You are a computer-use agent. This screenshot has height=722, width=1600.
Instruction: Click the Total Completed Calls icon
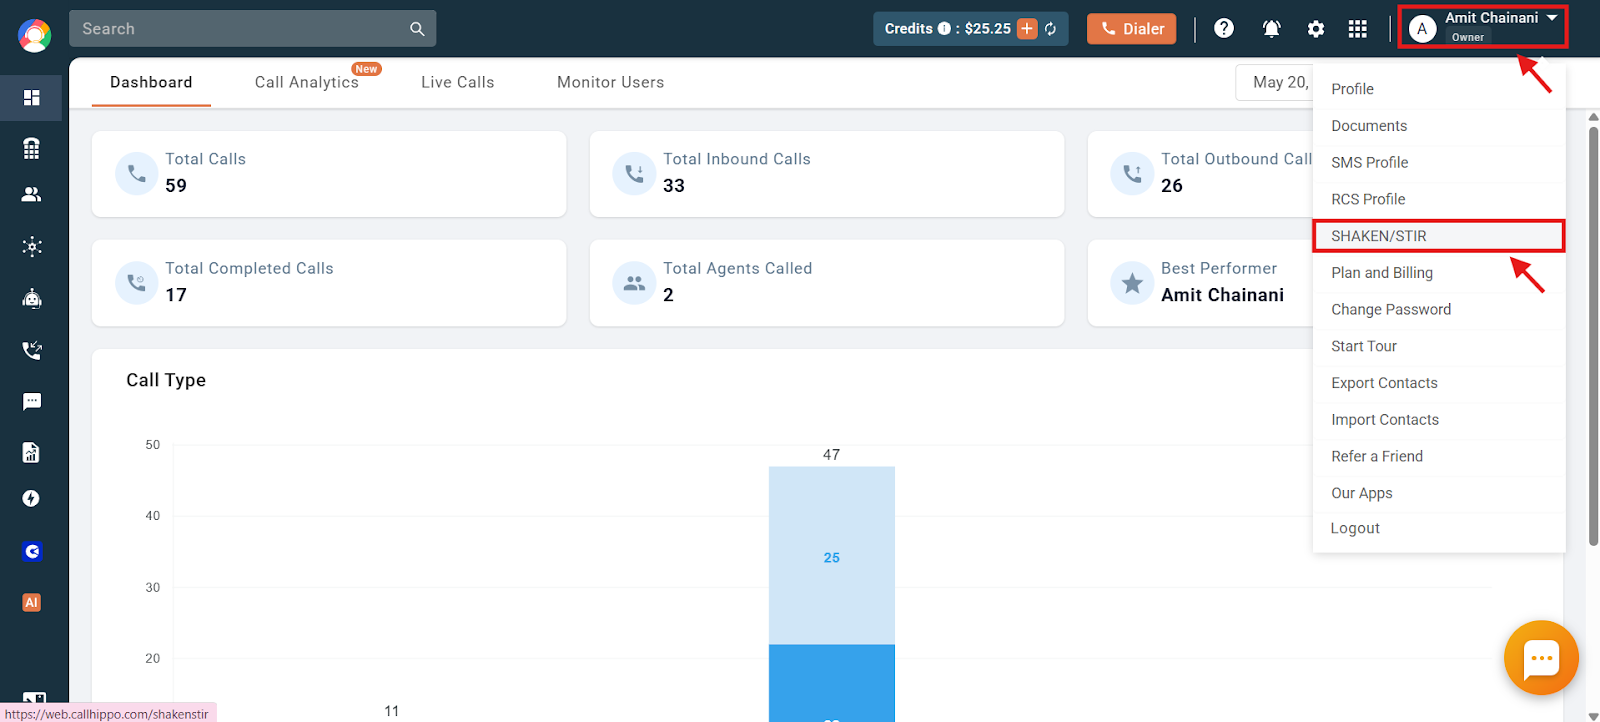(137, 283)
